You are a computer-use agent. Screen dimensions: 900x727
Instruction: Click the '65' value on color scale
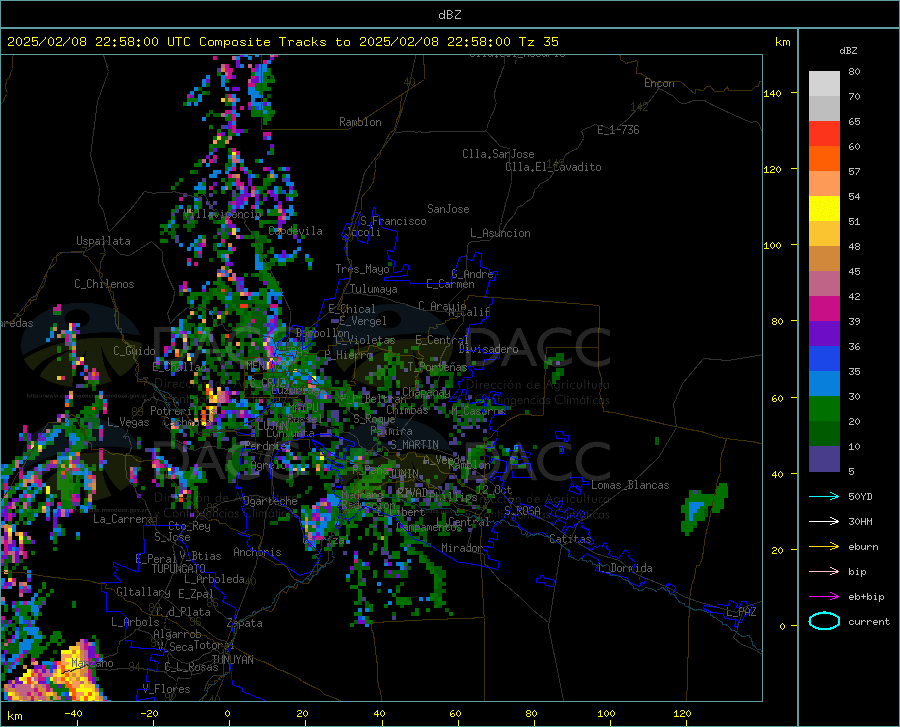(854, 122)
